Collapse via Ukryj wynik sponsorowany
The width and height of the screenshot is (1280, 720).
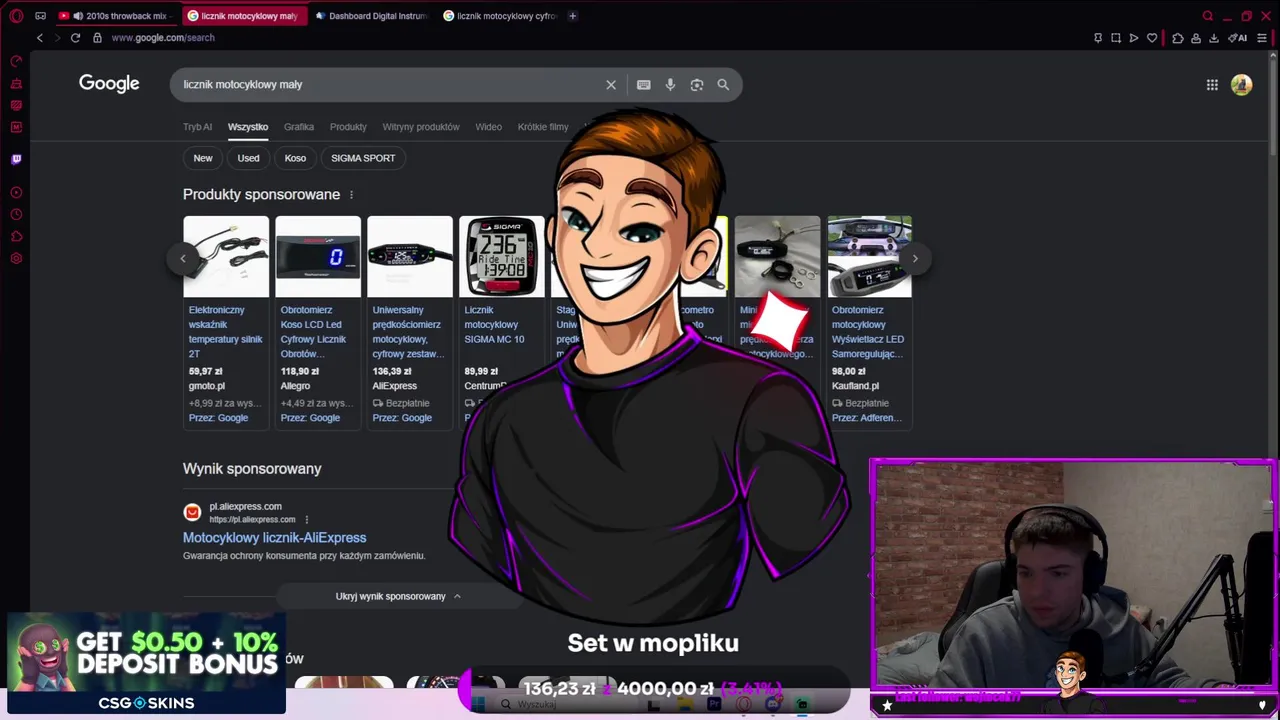(x=398, y=596)
